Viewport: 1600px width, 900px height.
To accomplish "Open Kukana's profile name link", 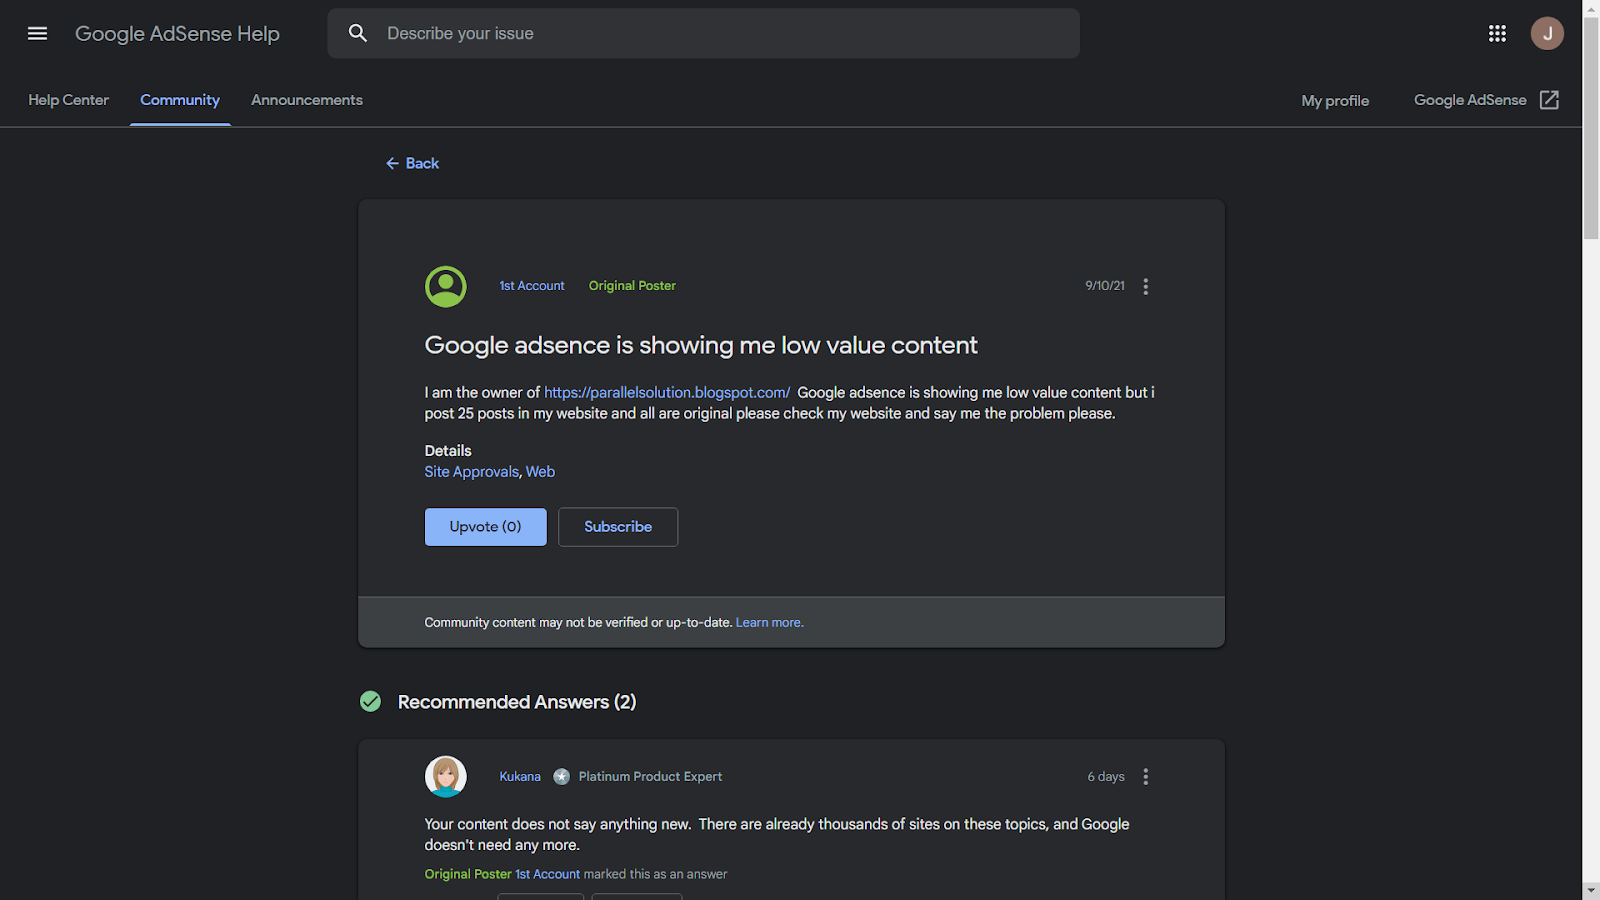I will coord(520,777).
